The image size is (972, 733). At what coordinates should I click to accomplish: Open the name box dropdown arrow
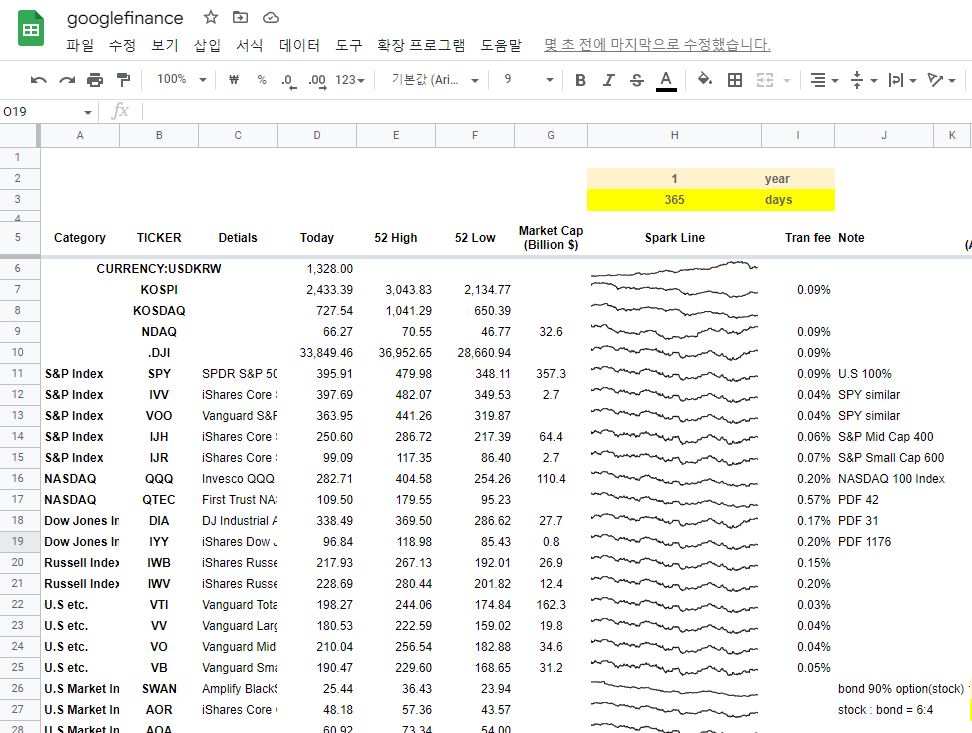tap(87, 112)
